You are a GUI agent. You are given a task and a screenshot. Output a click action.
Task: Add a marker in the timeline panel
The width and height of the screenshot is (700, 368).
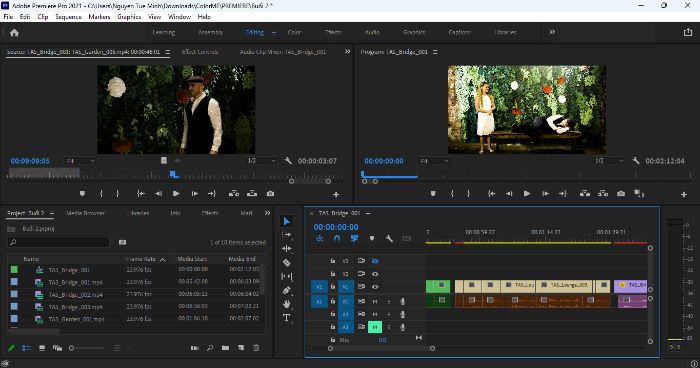[x=372, y=238]
